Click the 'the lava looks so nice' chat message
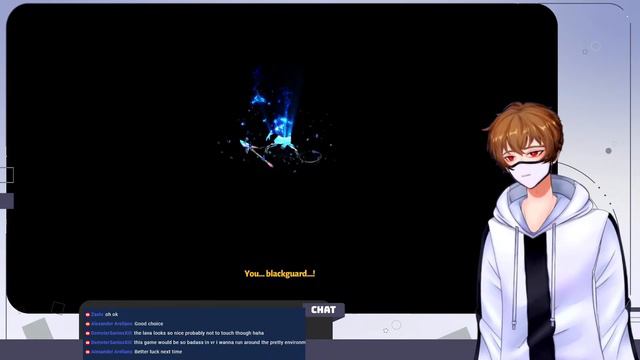The height and width of the screenshot is (360, 640). [199, 333]
